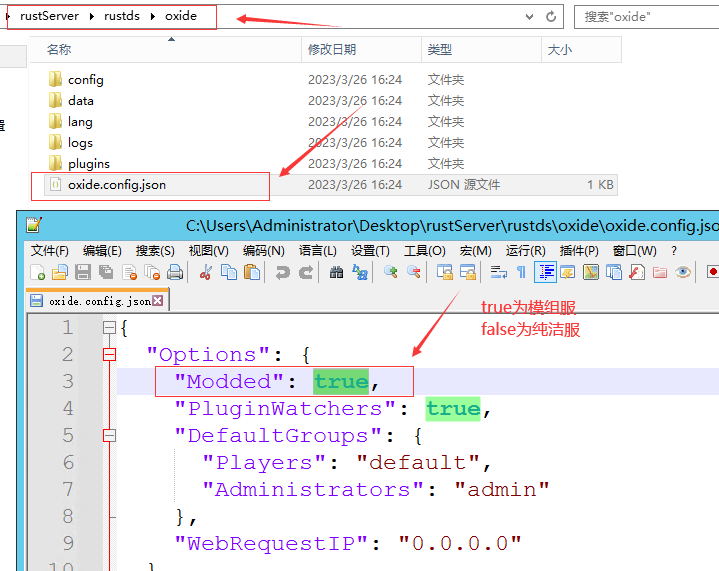Sort files by 名称 column header

[x=165, y=50]
